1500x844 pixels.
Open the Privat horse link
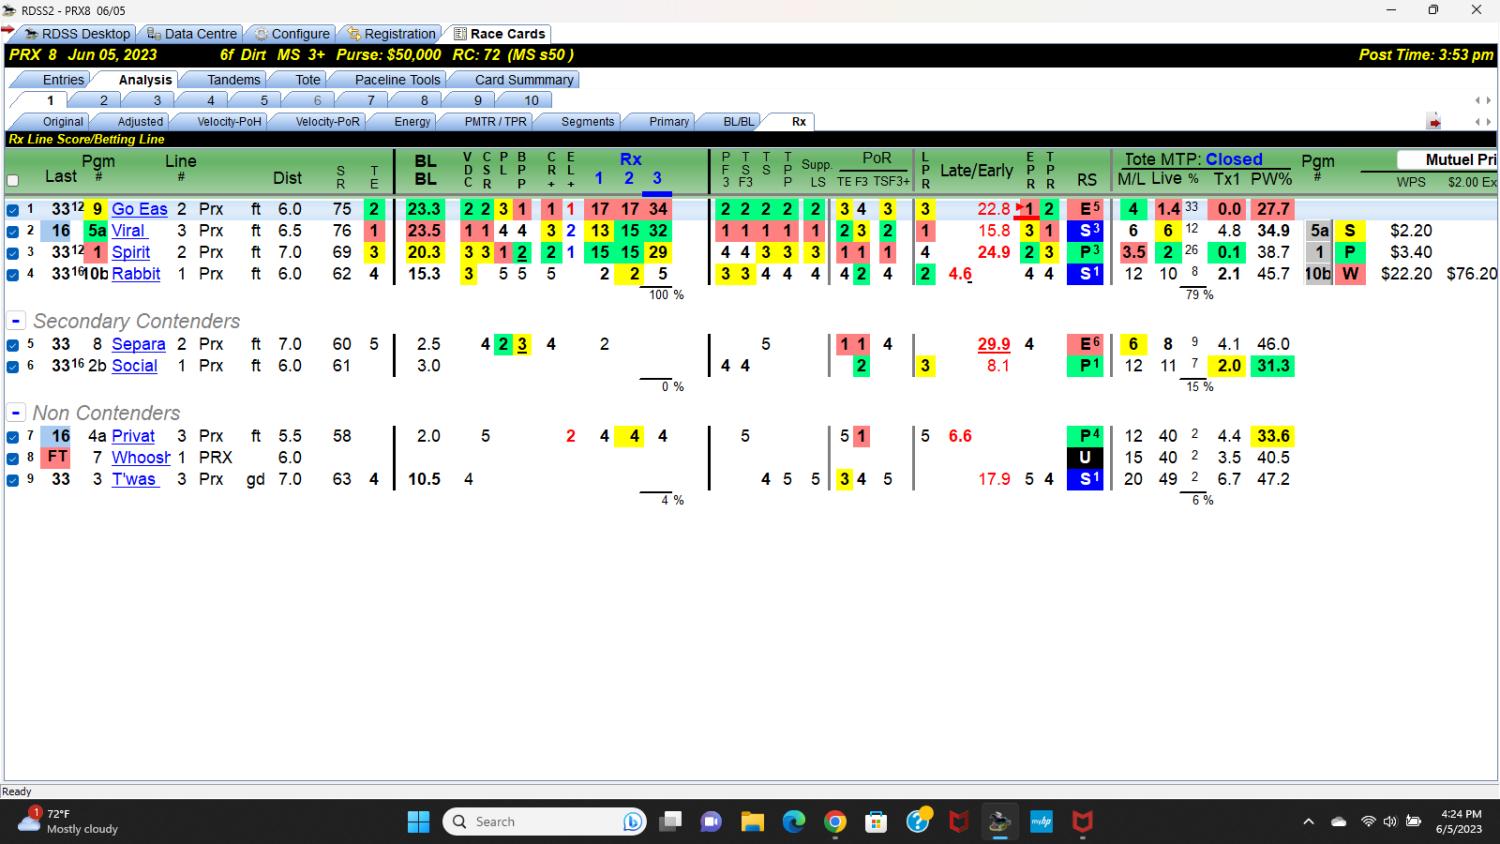(x=133, y=436)
